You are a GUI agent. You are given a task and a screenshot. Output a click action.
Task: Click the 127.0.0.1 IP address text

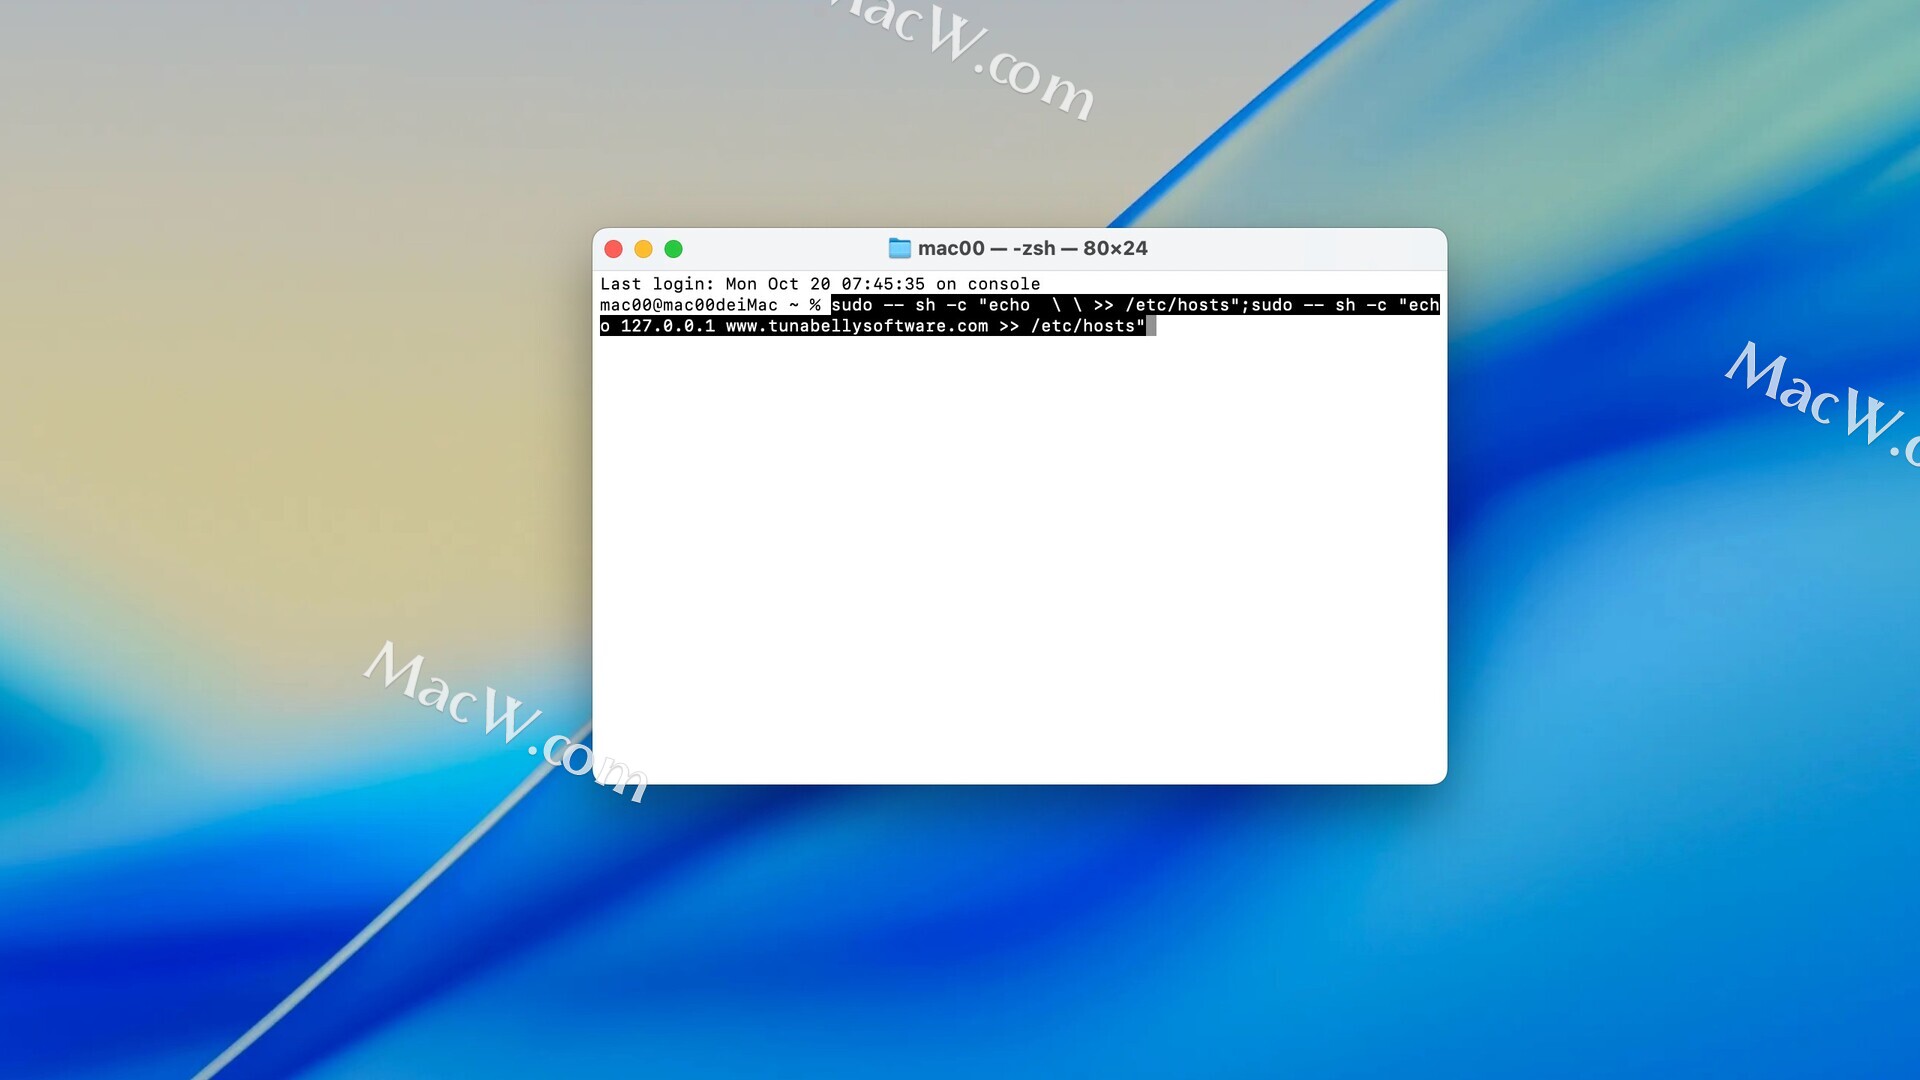click(x=667, y=326)
